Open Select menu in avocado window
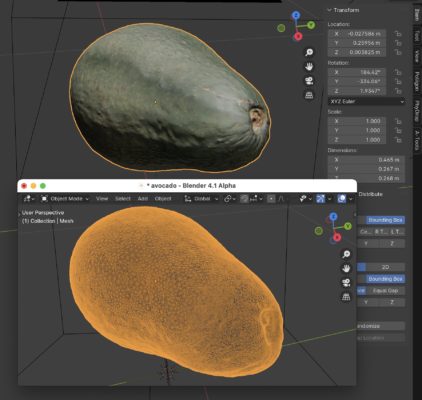This screenshot has height=400, width=422. [123, 199]
